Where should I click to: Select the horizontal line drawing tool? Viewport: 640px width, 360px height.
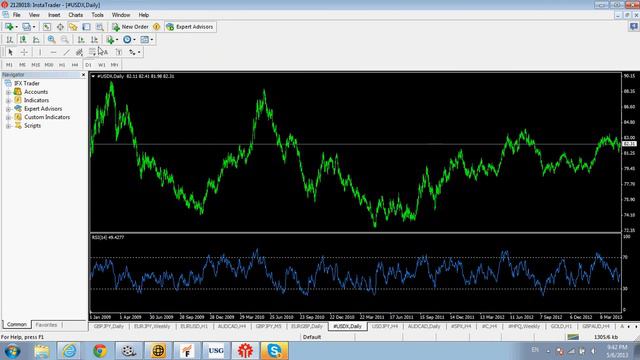click(x=53, y=52)
